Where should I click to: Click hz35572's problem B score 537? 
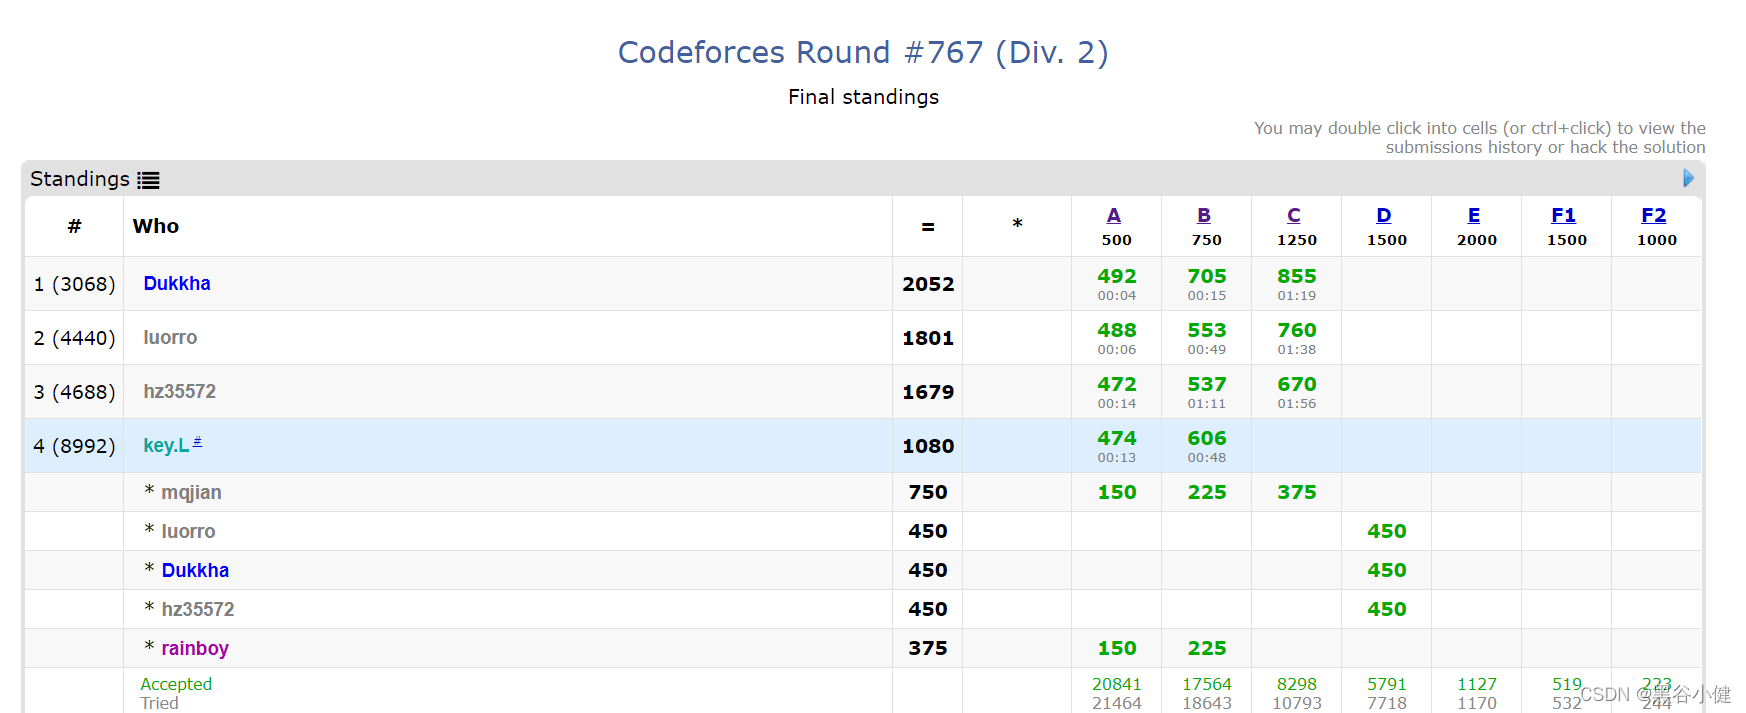(x=1207, y=384)
